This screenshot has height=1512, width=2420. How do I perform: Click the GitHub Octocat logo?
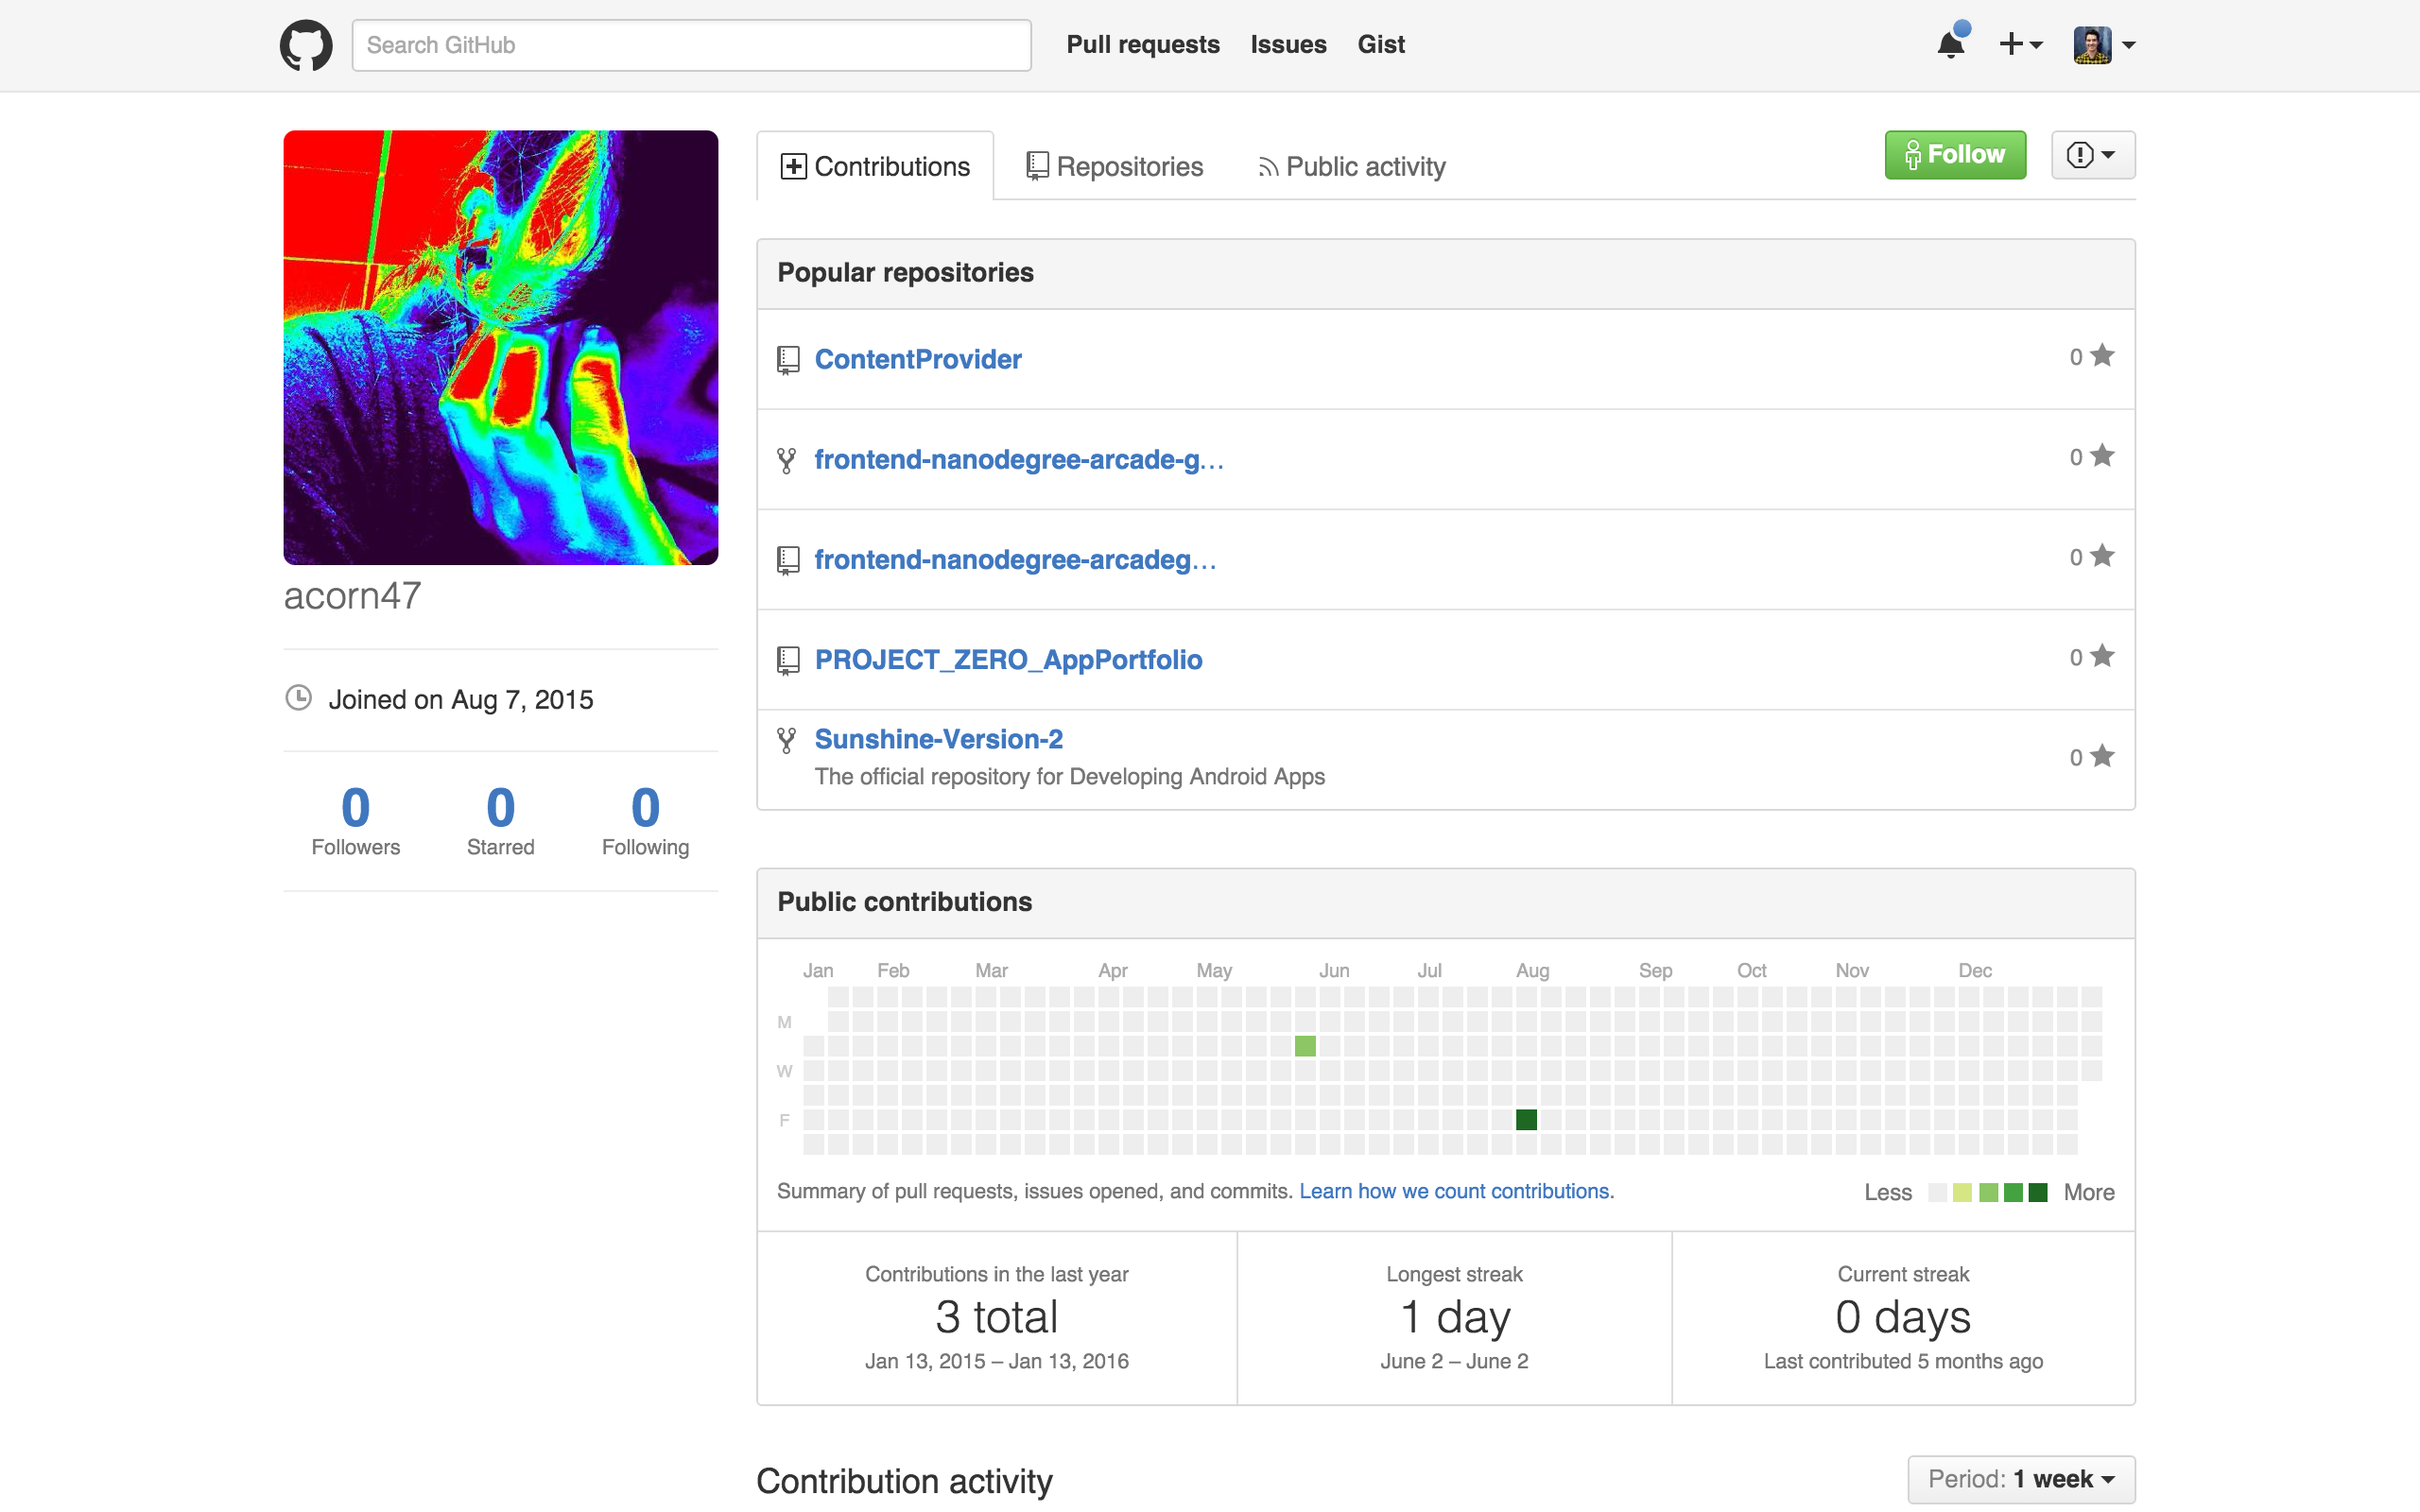click(305, 45)
